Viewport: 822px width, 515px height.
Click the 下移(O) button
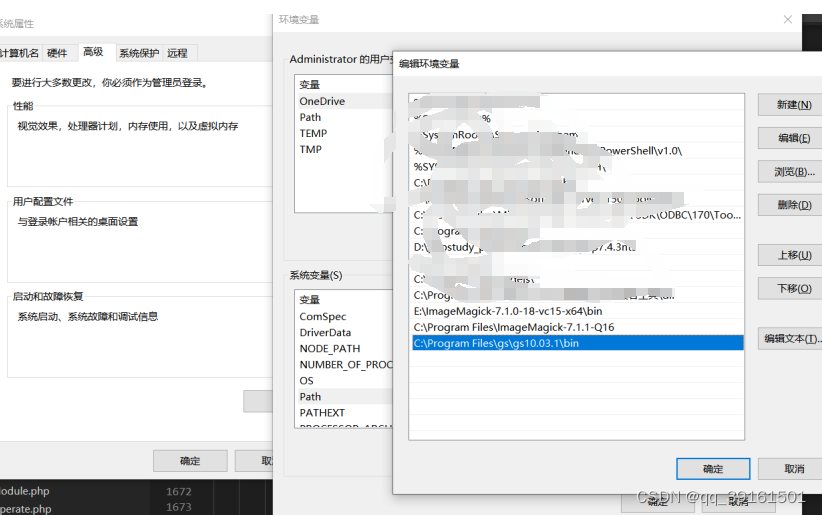pyautogui.click(x=790, y=289)
